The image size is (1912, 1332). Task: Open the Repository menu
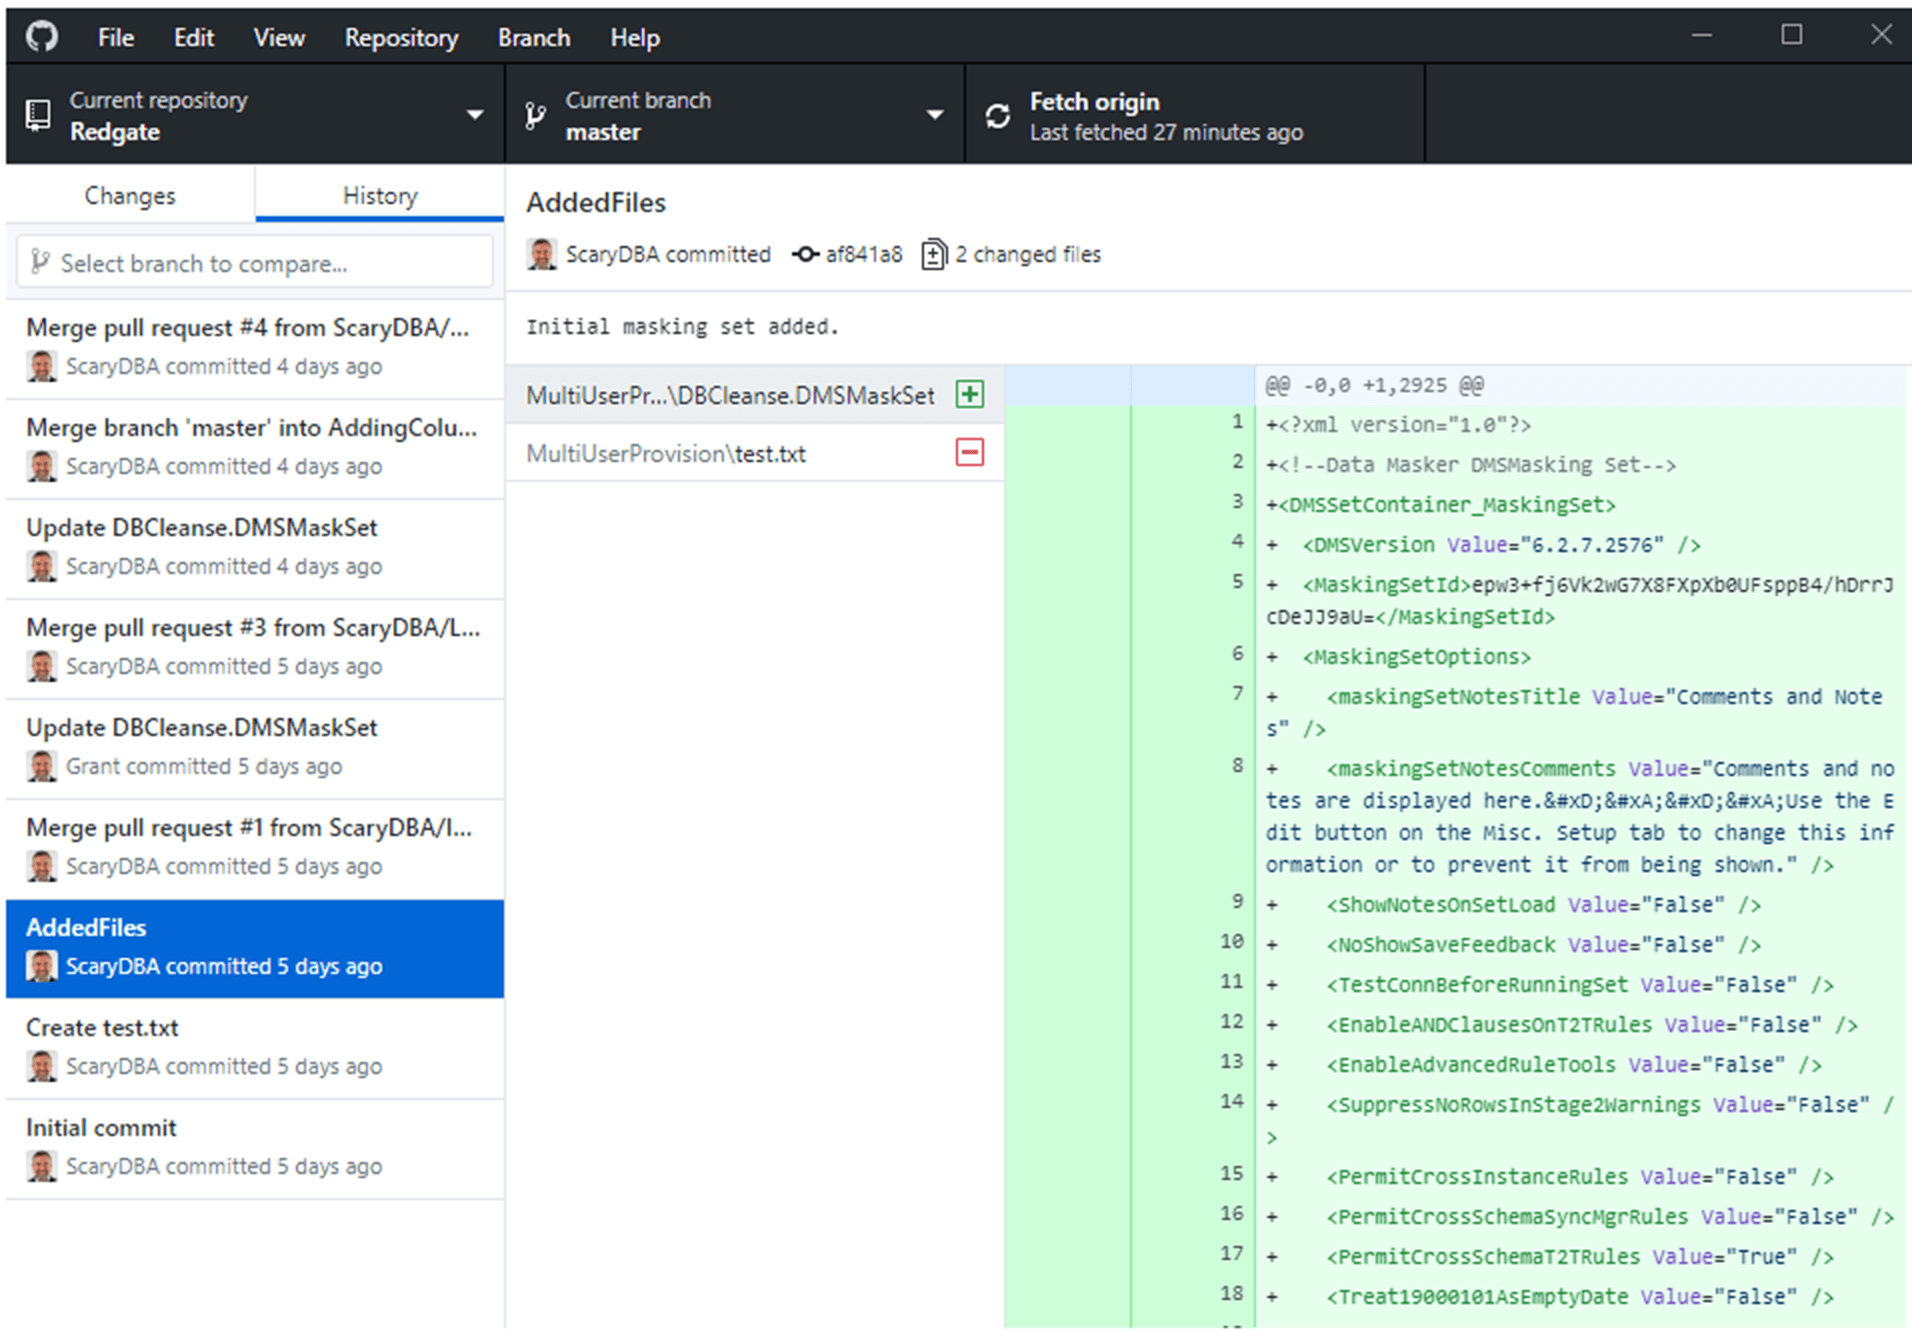pyautogui.click(x=401, y=38)
